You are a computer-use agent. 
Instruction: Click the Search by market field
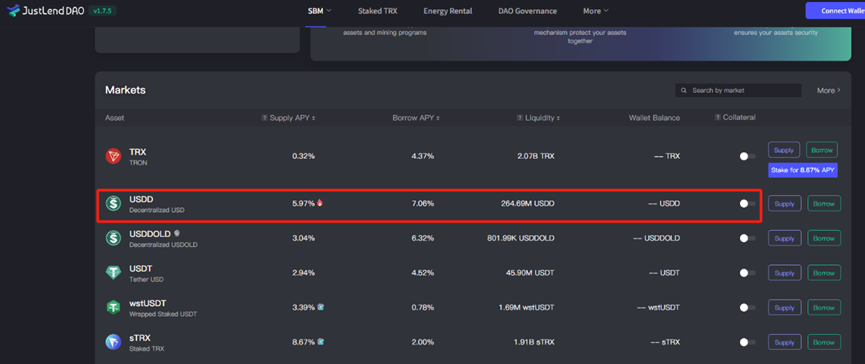click(738, 90)
